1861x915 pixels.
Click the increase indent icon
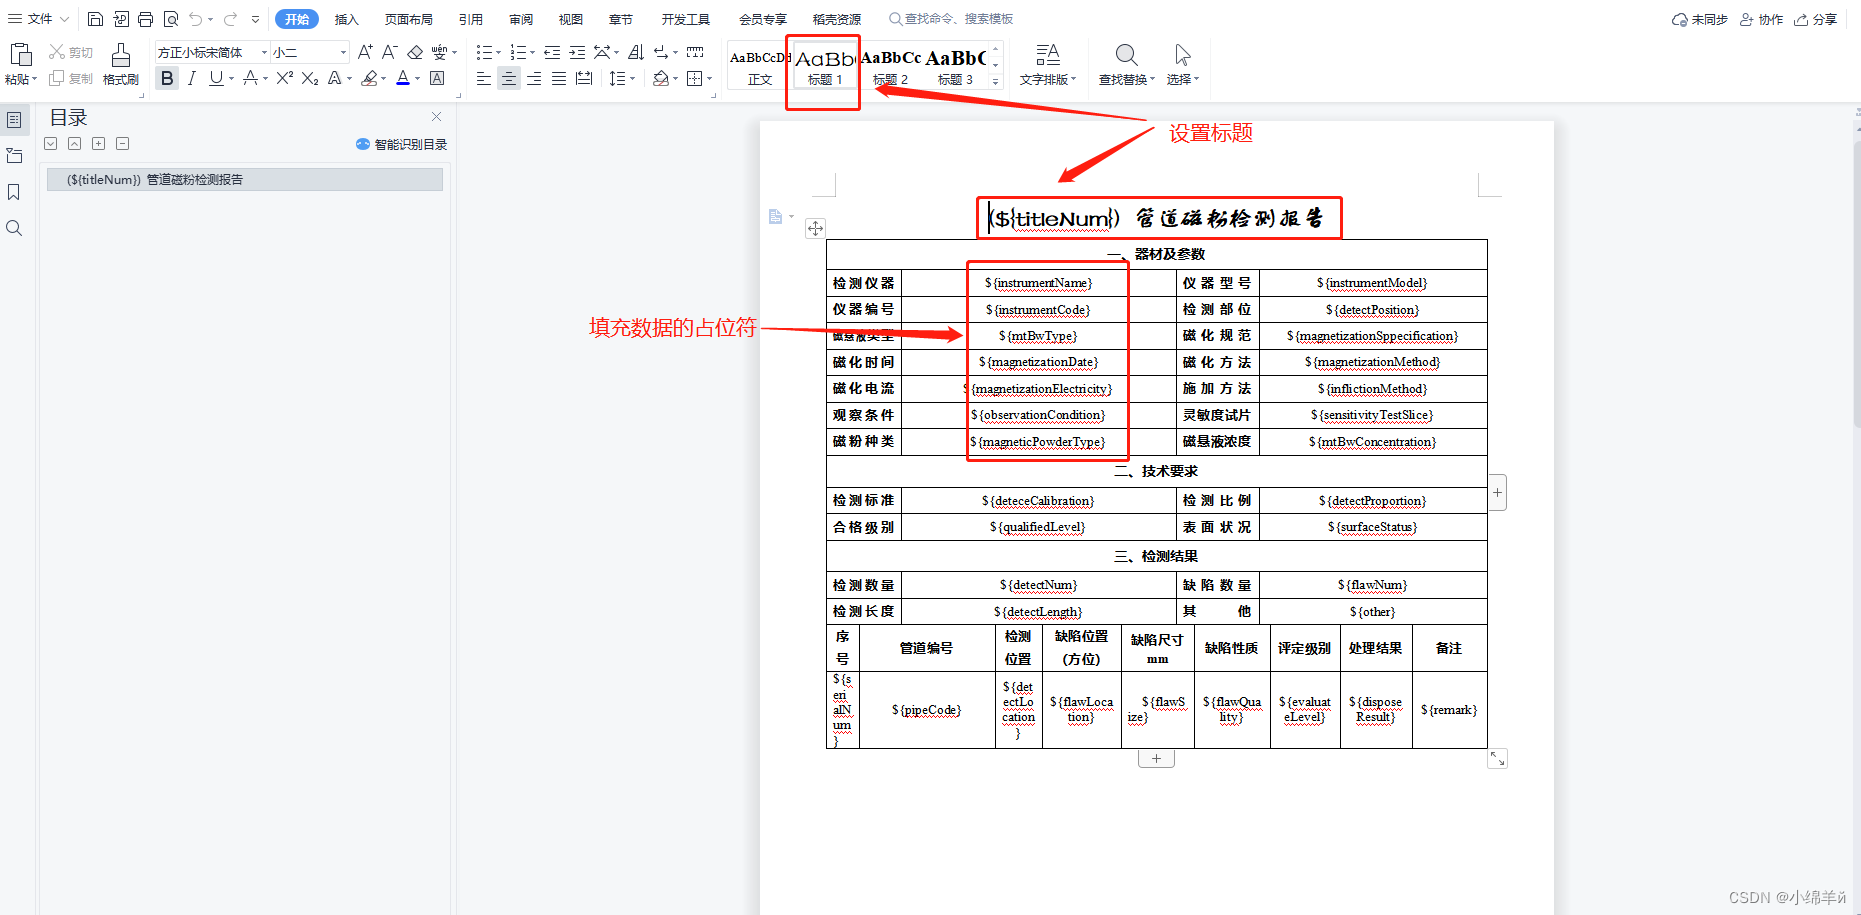577,52
